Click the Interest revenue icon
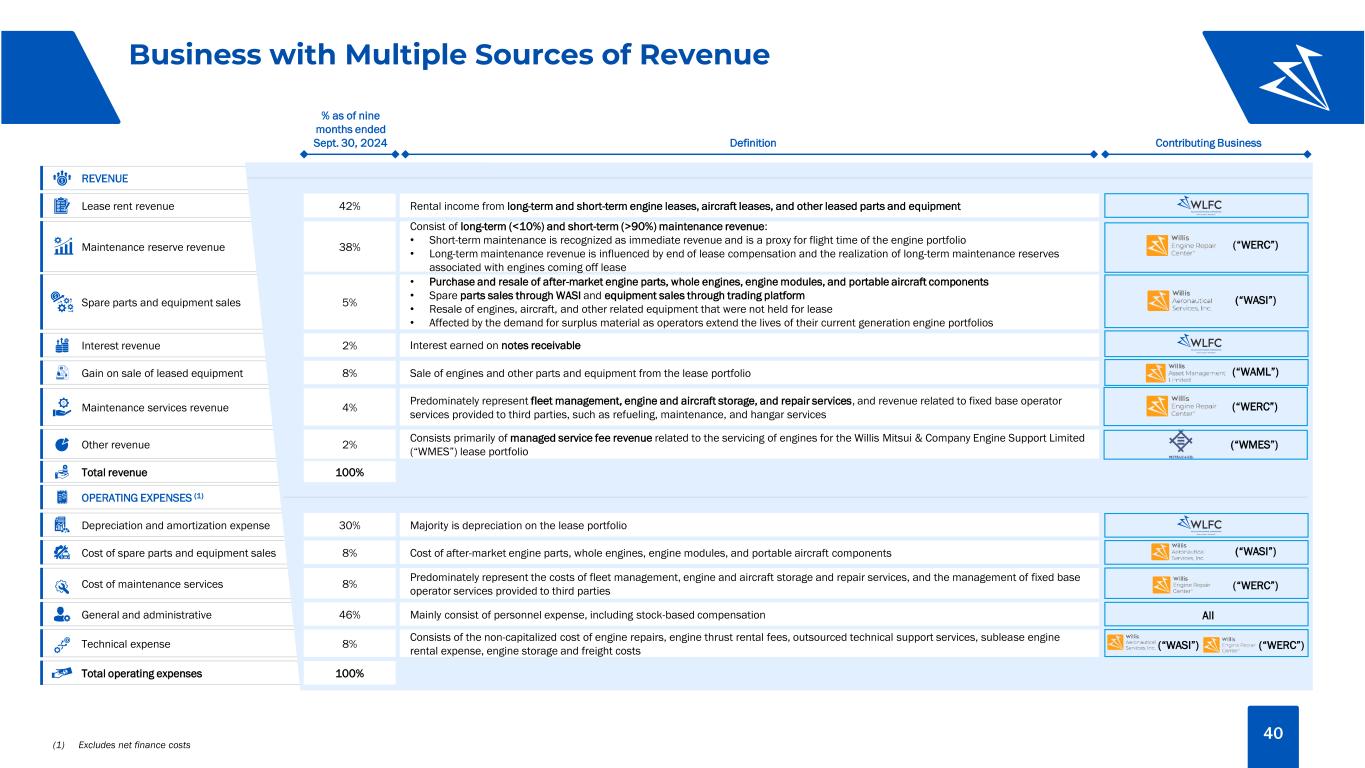The width and height of the screenshot is (1365, 768). pyautogui.click(x=63, y=345)
